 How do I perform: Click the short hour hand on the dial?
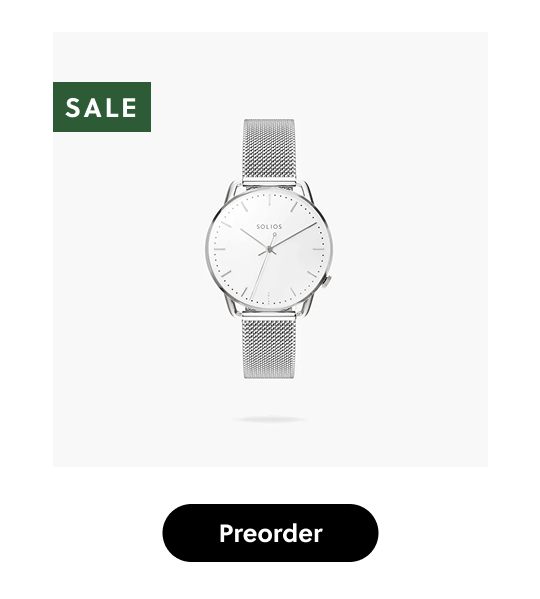pos(254,239)
